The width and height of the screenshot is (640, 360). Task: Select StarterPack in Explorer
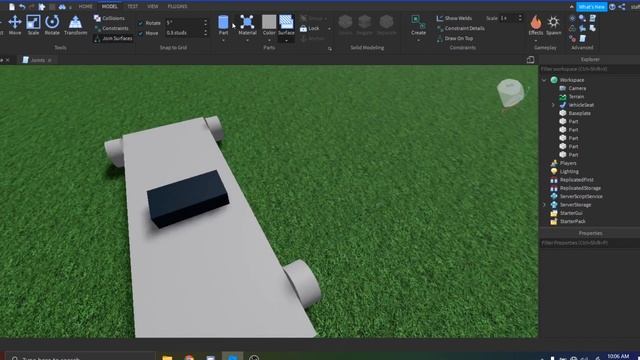click(x=572, y=221)
